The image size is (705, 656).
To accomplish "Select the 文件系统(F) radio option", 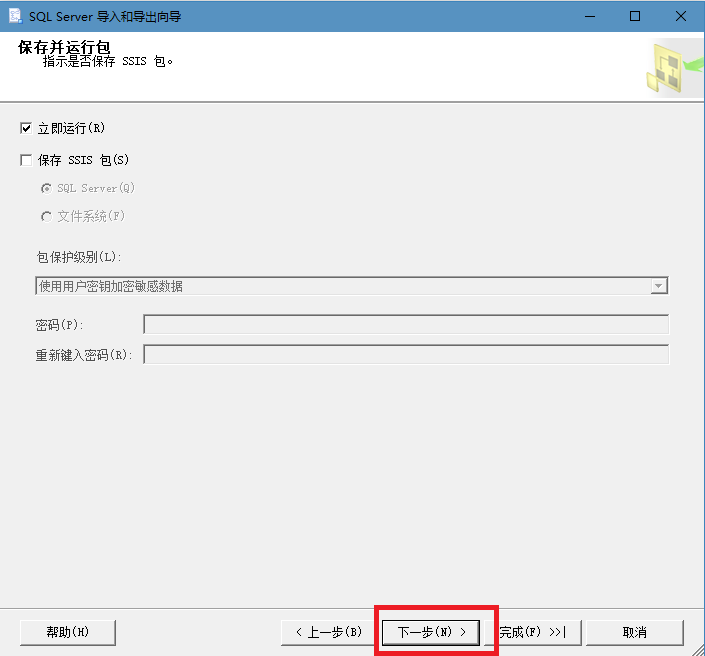I will pyautogui.click(x=46, y=217).
